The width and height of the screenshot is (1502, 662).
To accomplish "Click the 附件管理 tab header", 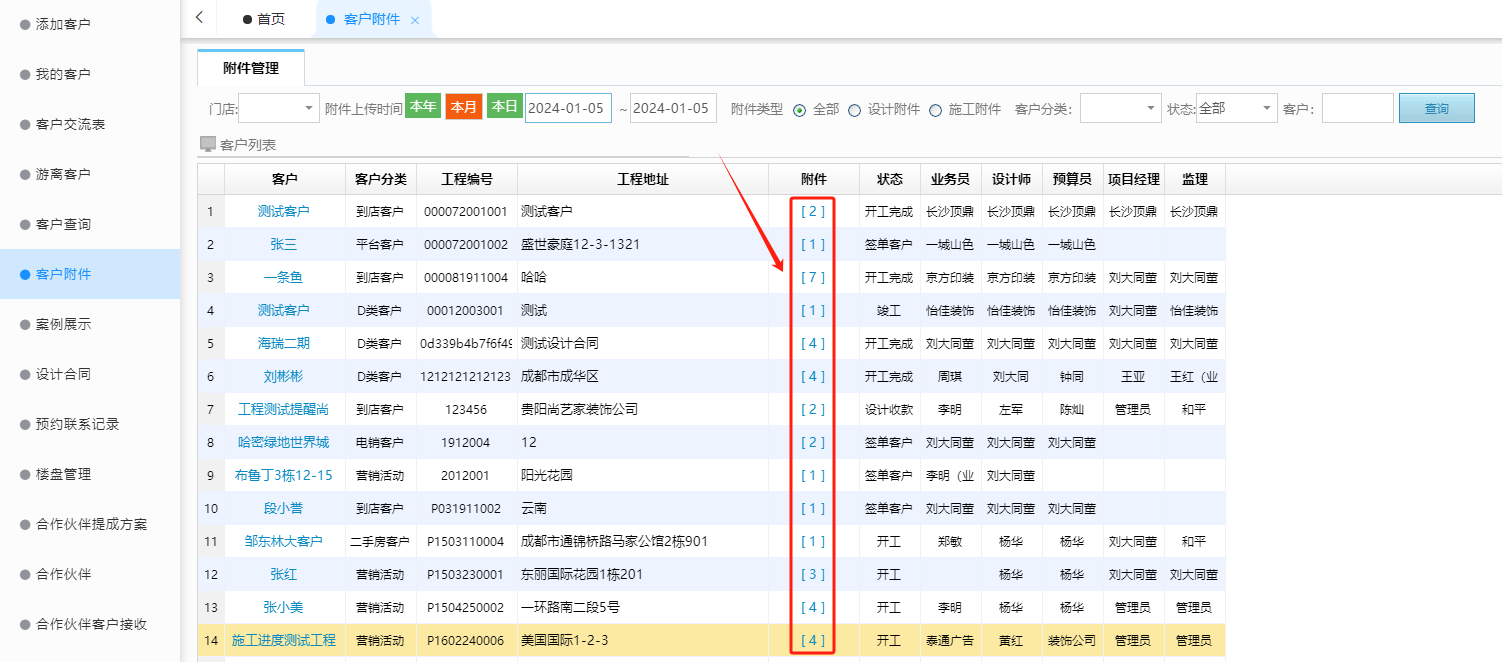I will [x=251, y=68].
